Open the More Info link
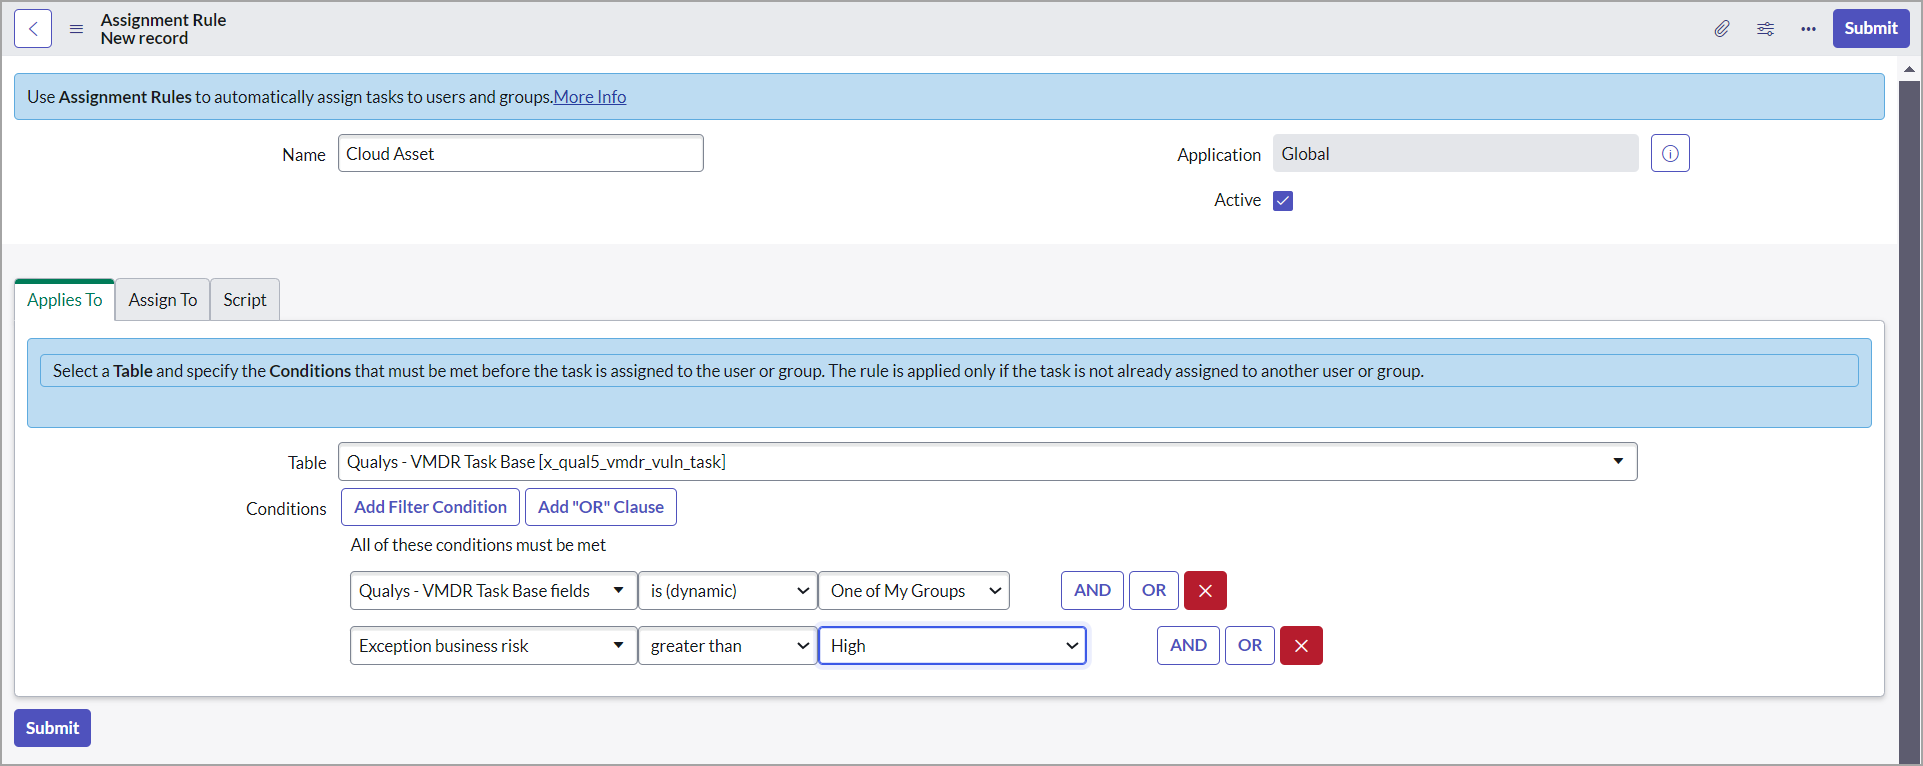This screenshot has width=1923, height=766. tap(590, 97)
